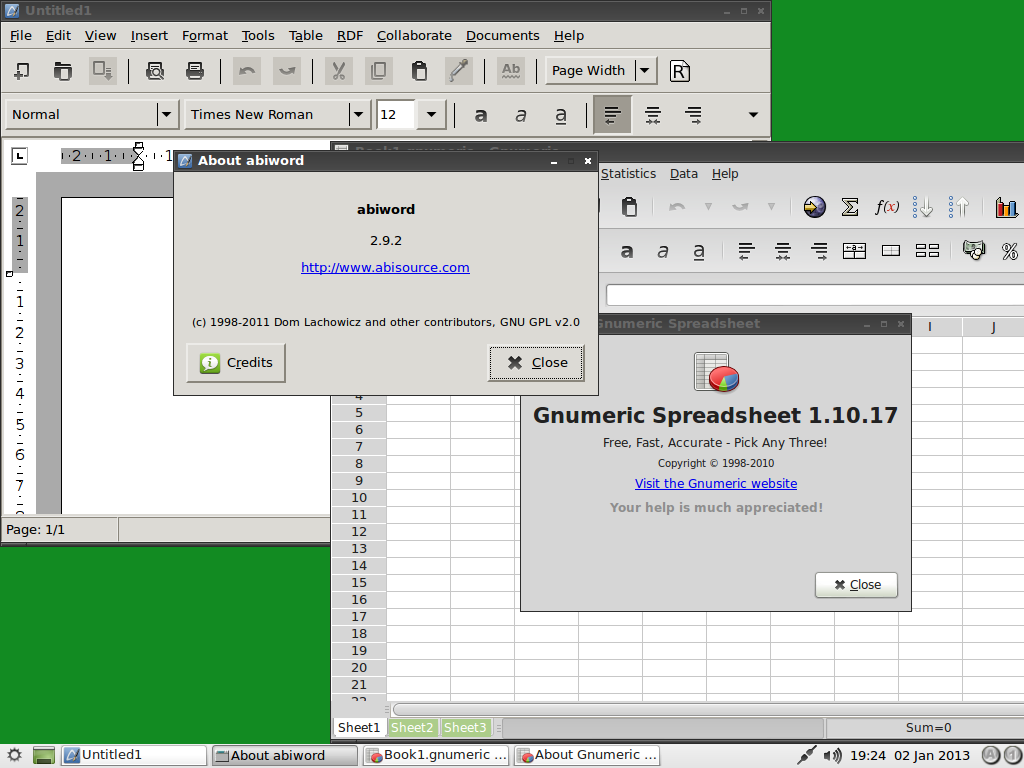This screenshot has height=768, width=1024.
Task: Toggle bold in AbiWord format toolbar
Action: 481,115
